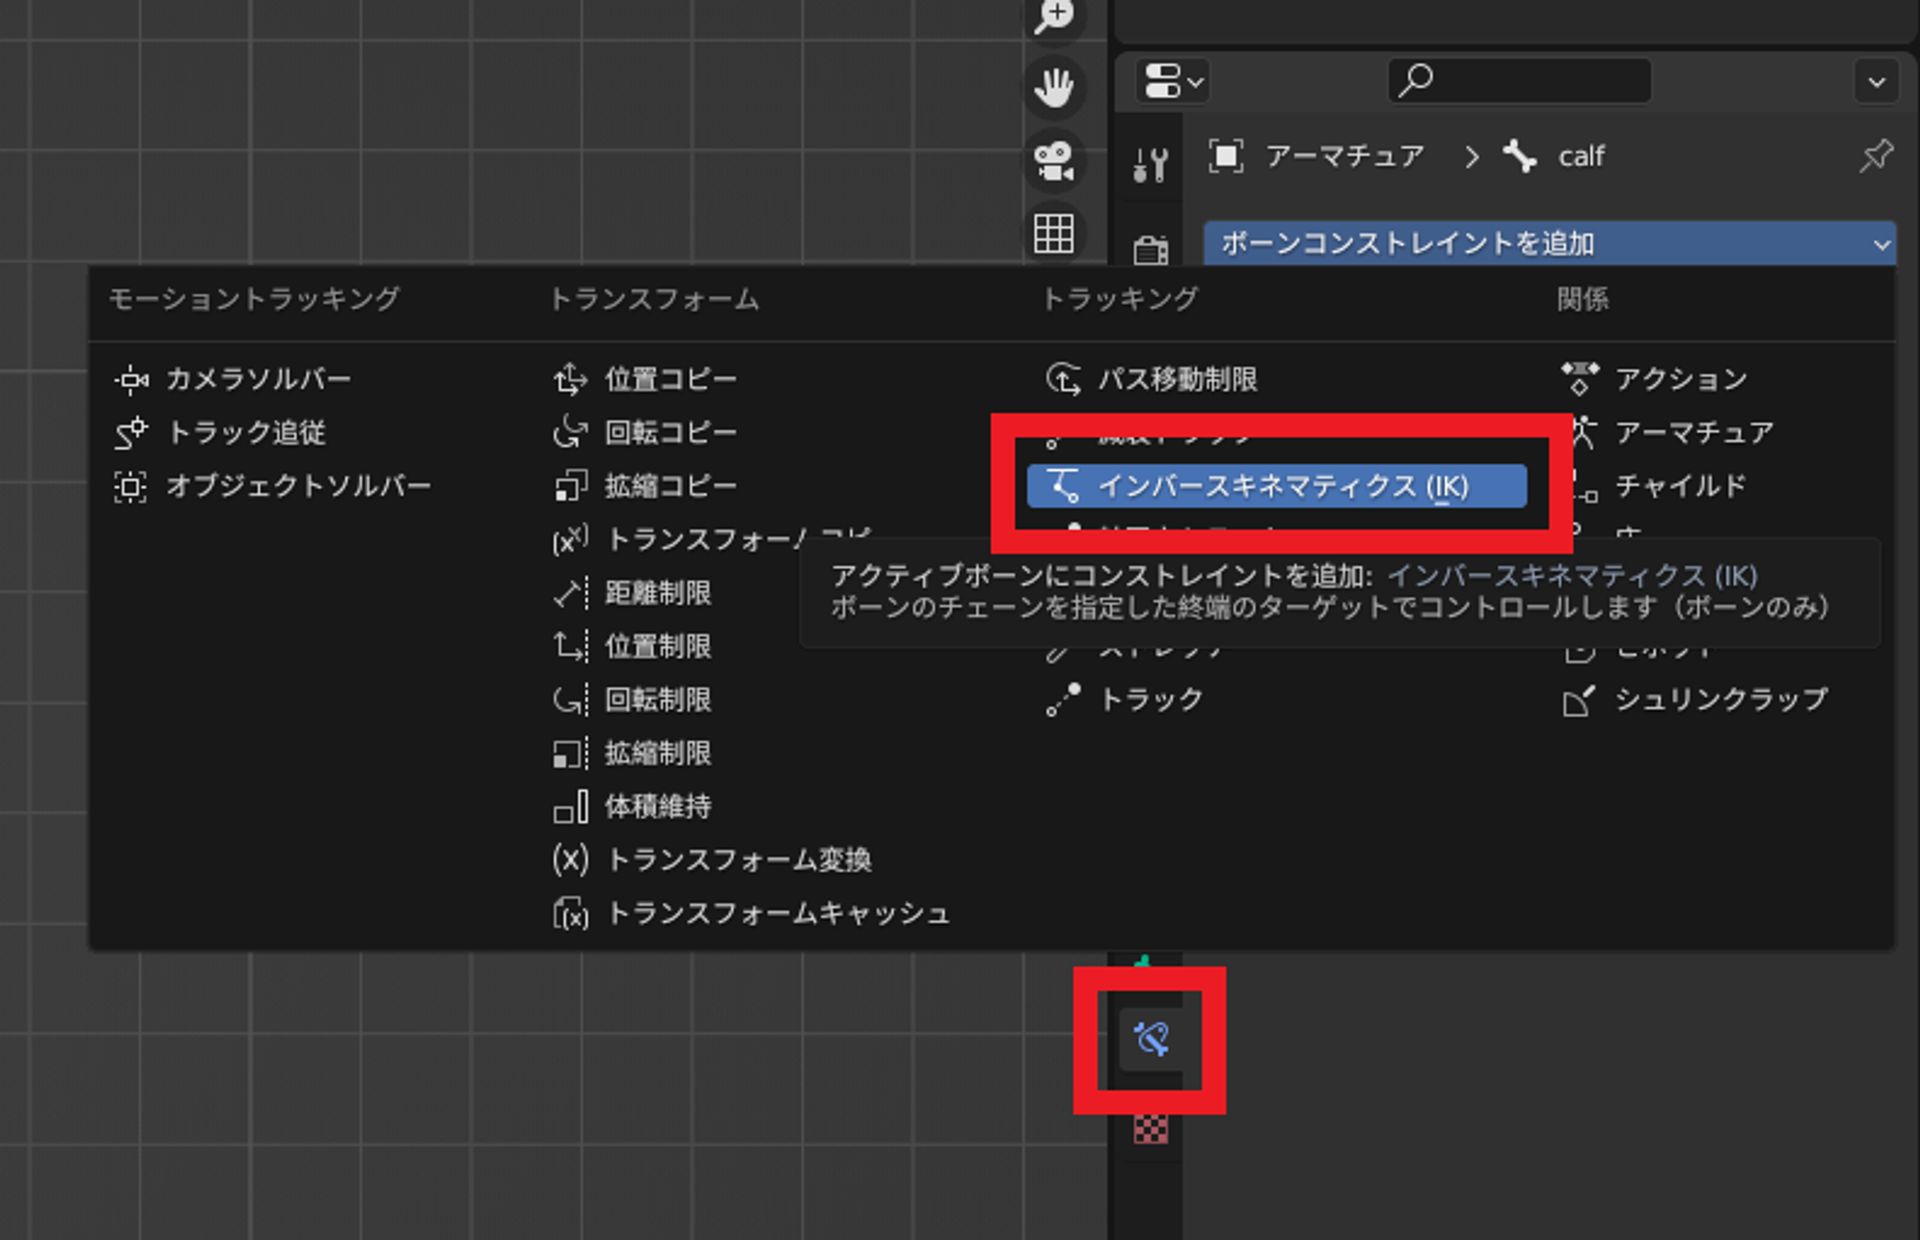Select the シュリンクラップ constraint option
This screenshot has width=1920, height=1240.
pos(1720,700)
